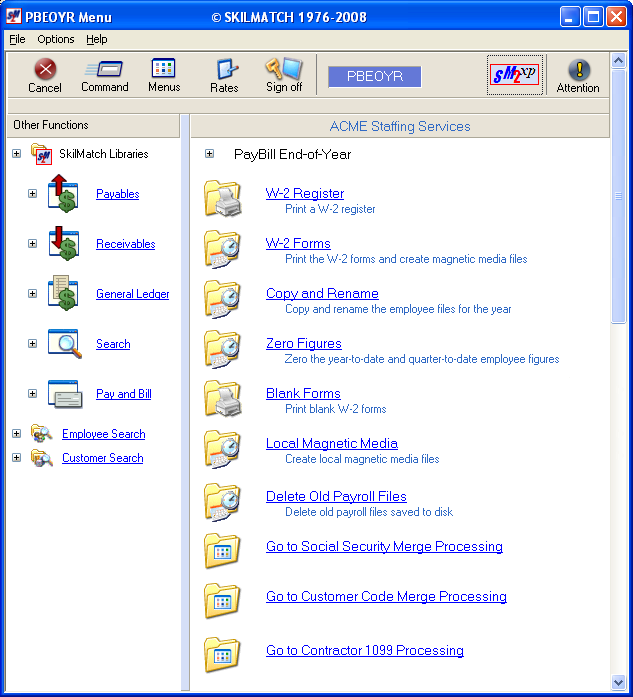633x697 pixels.
Task: Open the Copy and Rename link
Action: (322, 293)
